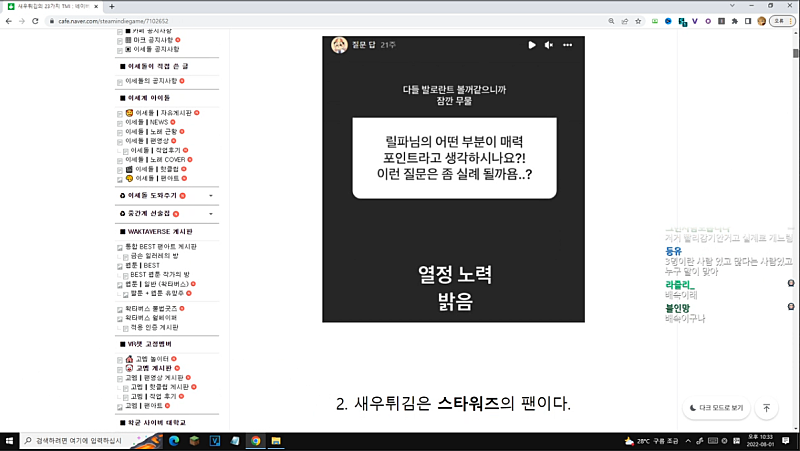Click the browser back arrow
This screenshot has width=800, height=451.
pyautogui.click(x=10, y=21)
